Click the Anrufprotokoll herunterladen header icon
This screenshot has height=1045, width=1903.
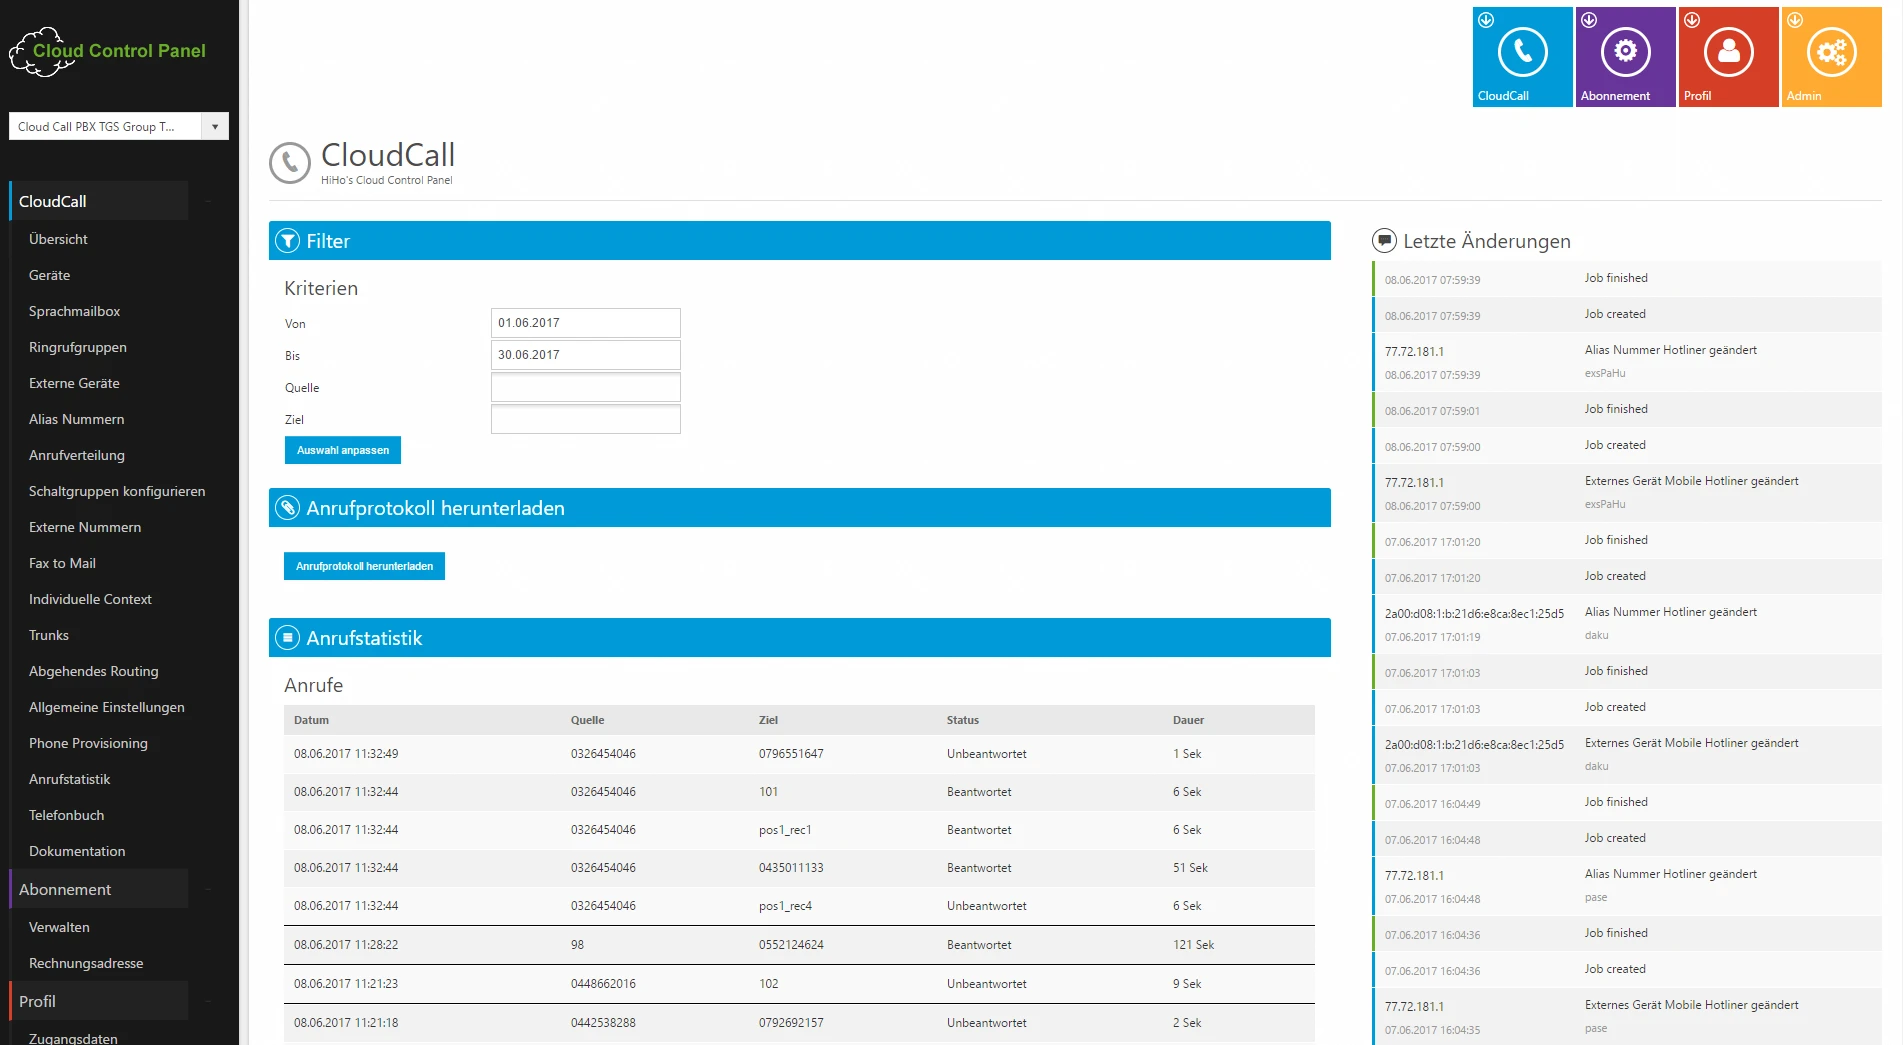click(288, 508)
